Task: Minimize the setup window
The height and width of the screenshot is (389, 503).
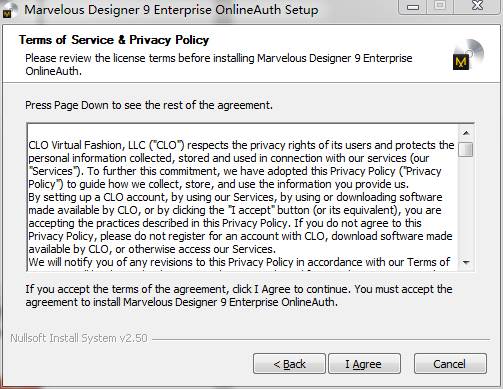Action: [x=413, y=7]
